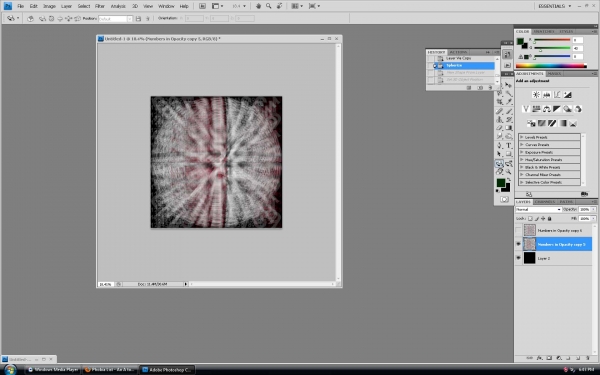Select the Zoom tool in the toolbox

(x=509, y=172)
